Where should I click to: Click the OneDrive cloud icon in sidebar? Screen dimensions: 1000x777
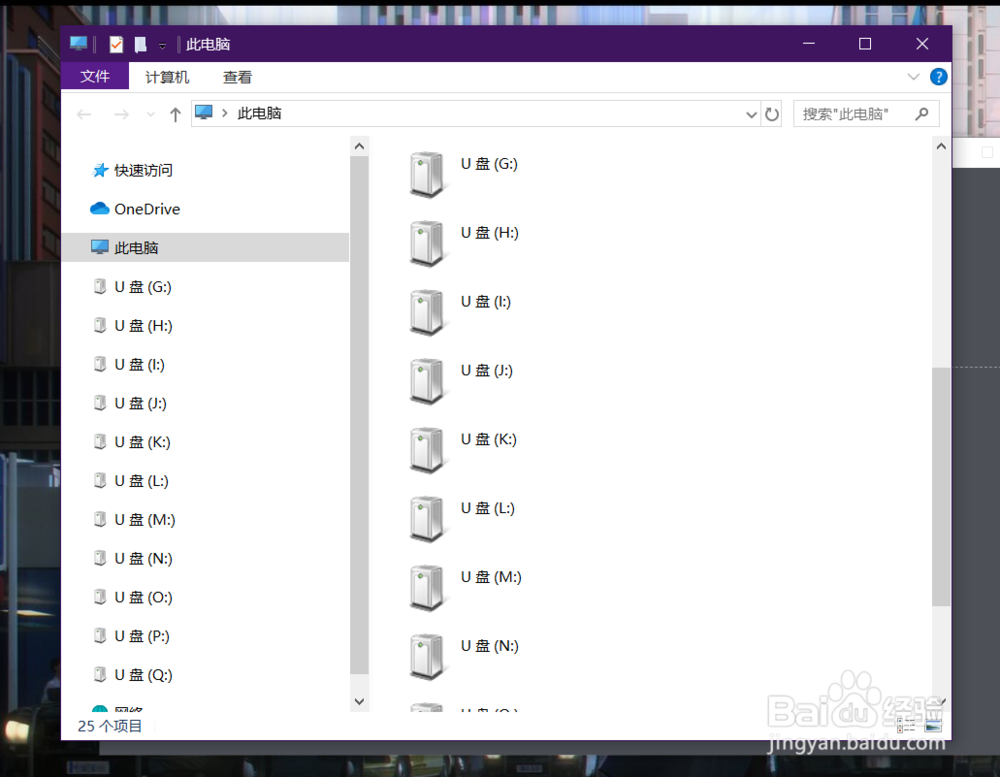[99, 208]
